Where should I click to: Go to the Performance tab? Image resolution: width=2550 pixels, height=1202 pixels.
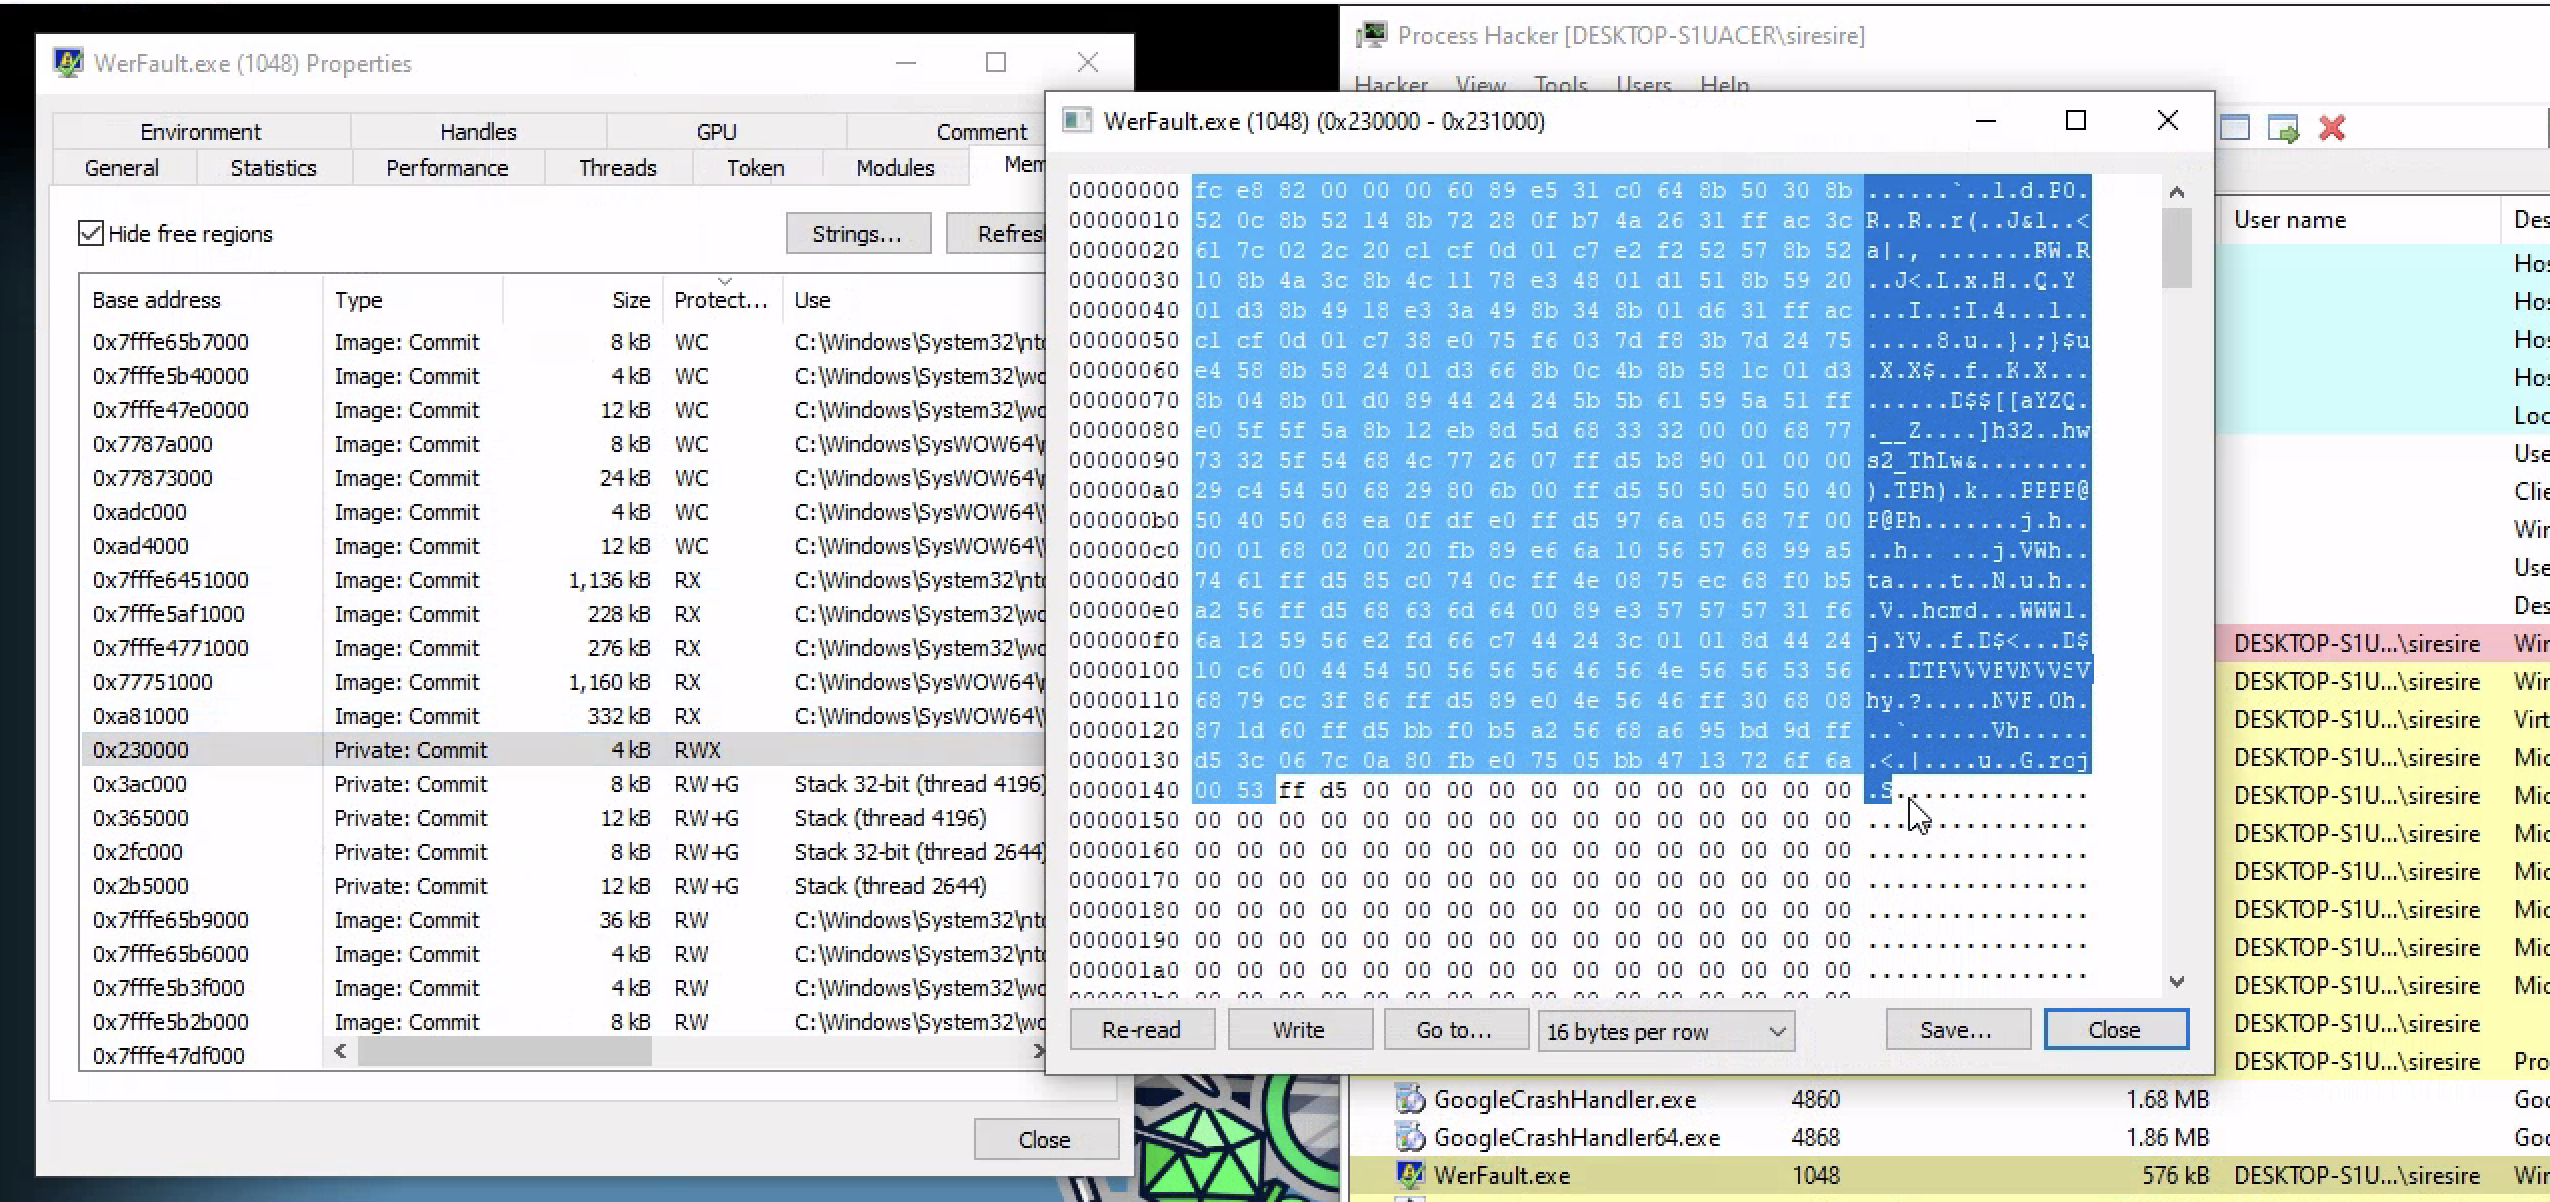pos(447,168)
